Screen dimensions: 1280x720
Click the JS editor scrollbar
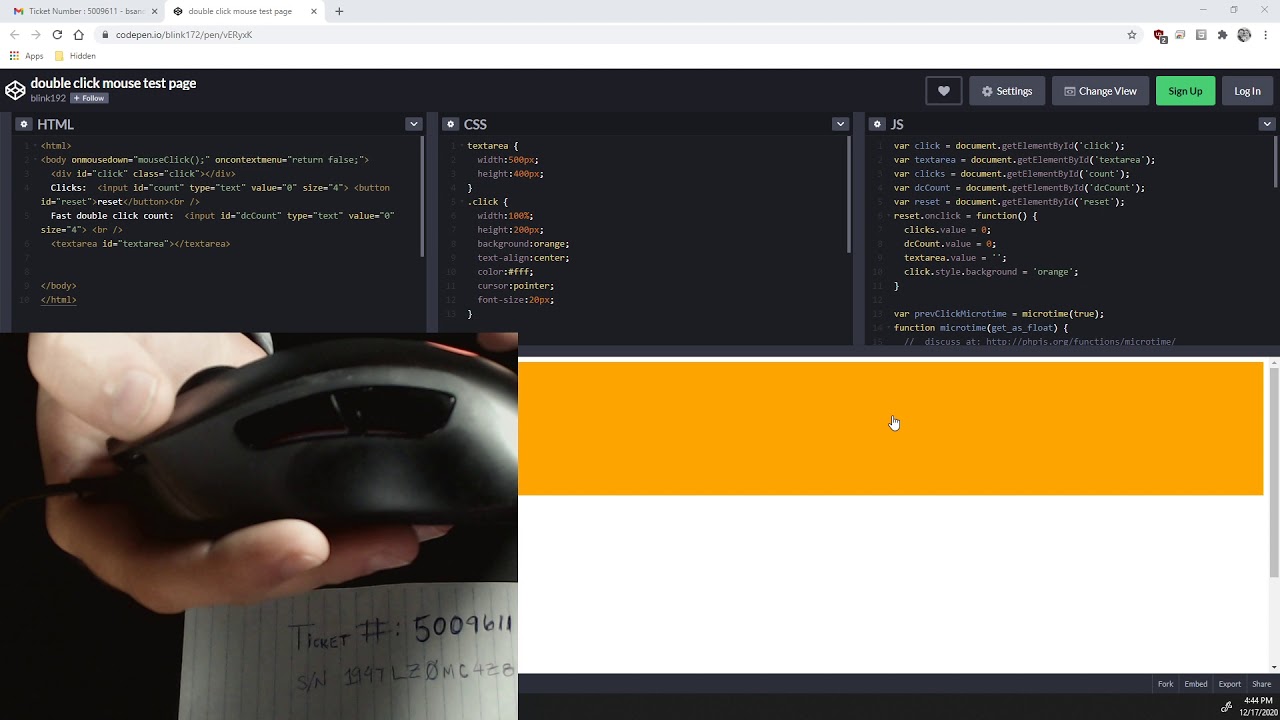(1275, 162)
